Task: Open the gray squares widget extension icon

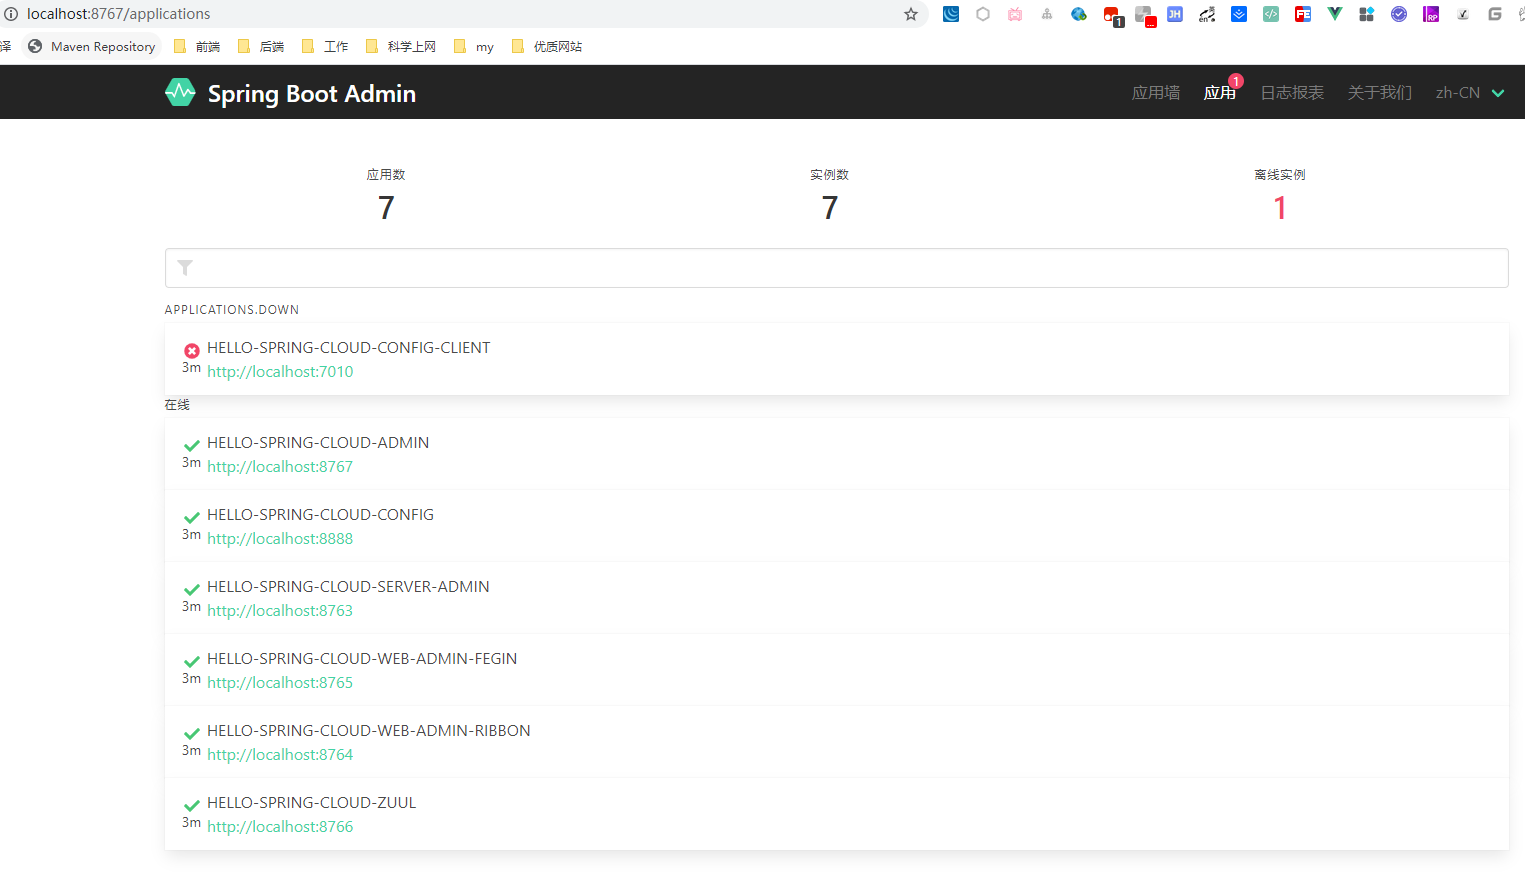Action: [x=1367, y=14]
